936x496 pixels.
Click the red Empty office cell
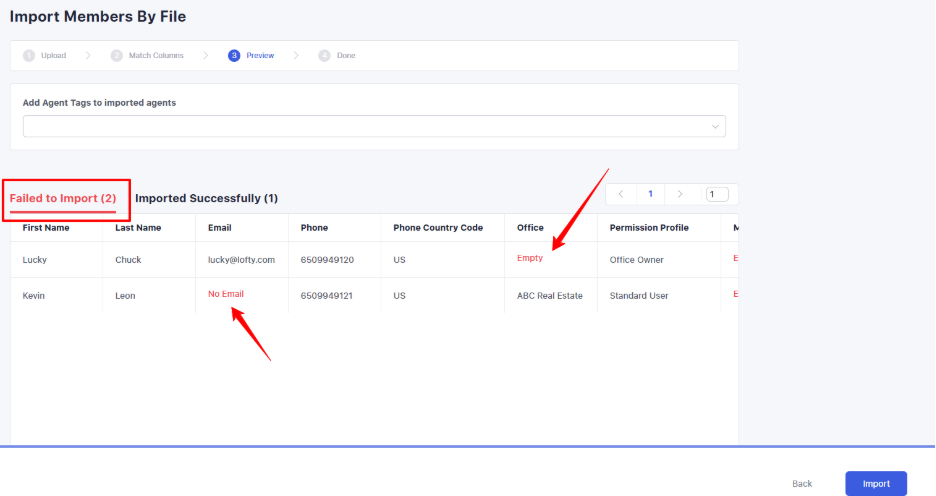(x=530, y=258)
